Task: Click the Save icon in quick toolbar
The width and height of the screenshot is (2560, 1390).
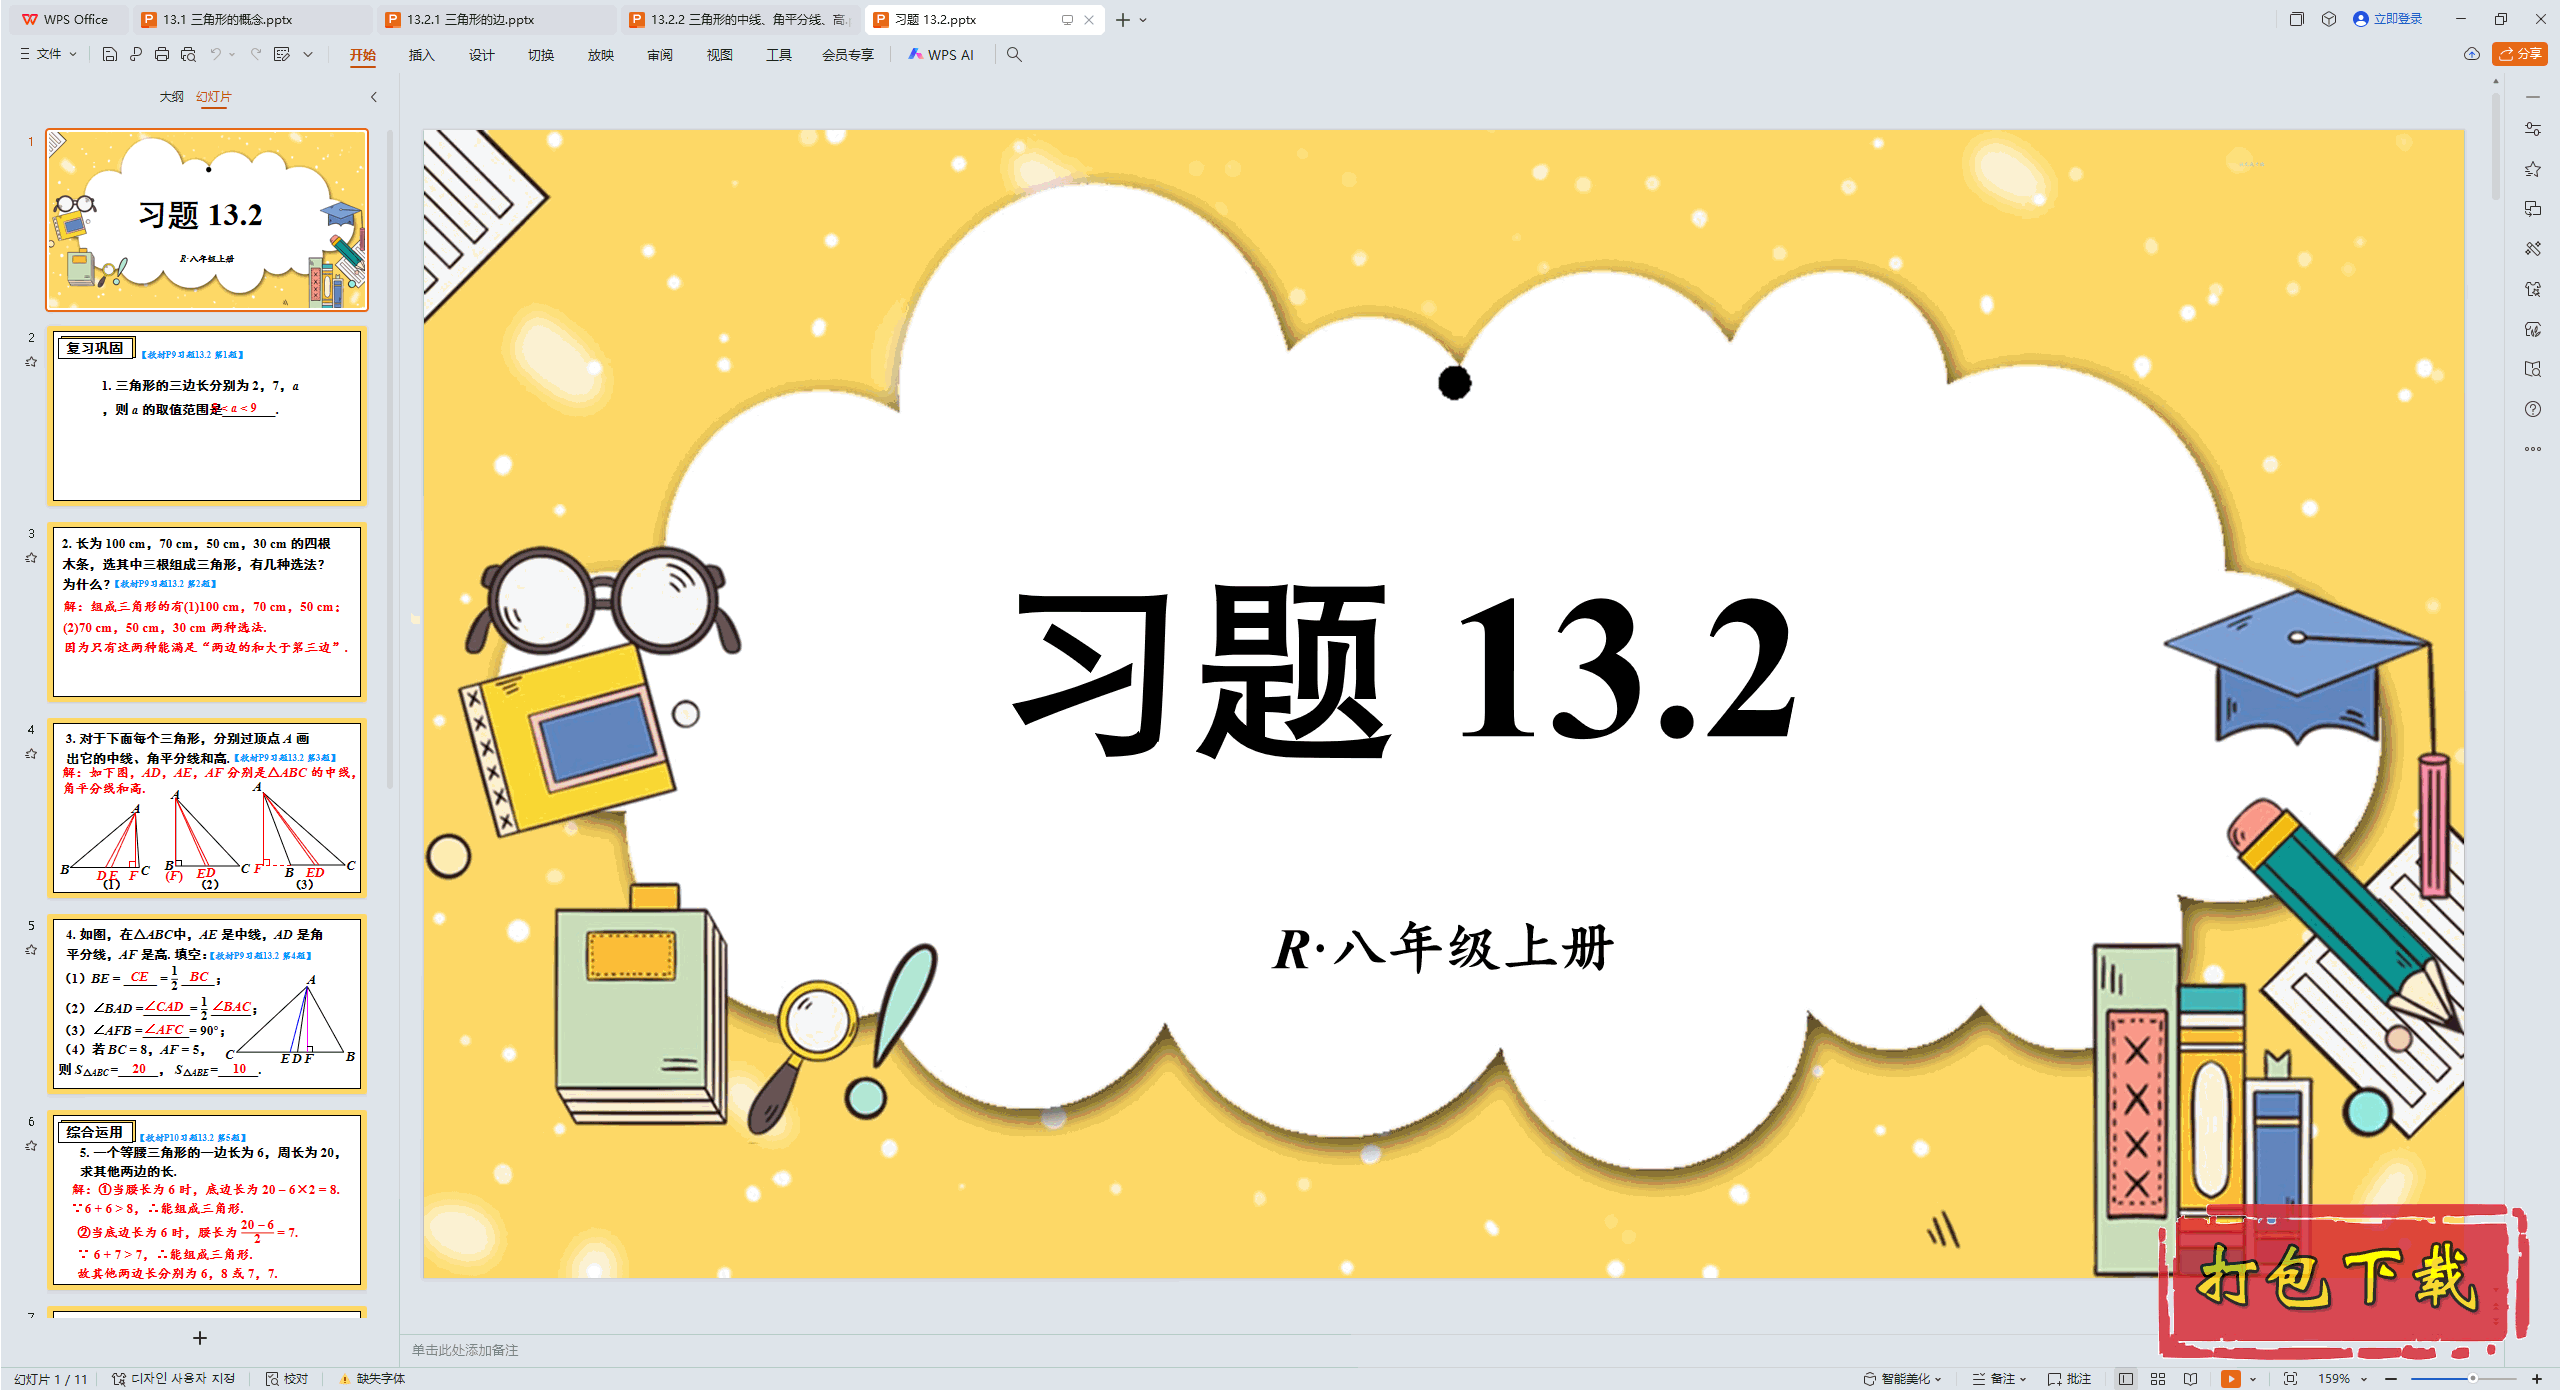Action: coord(110,54)
